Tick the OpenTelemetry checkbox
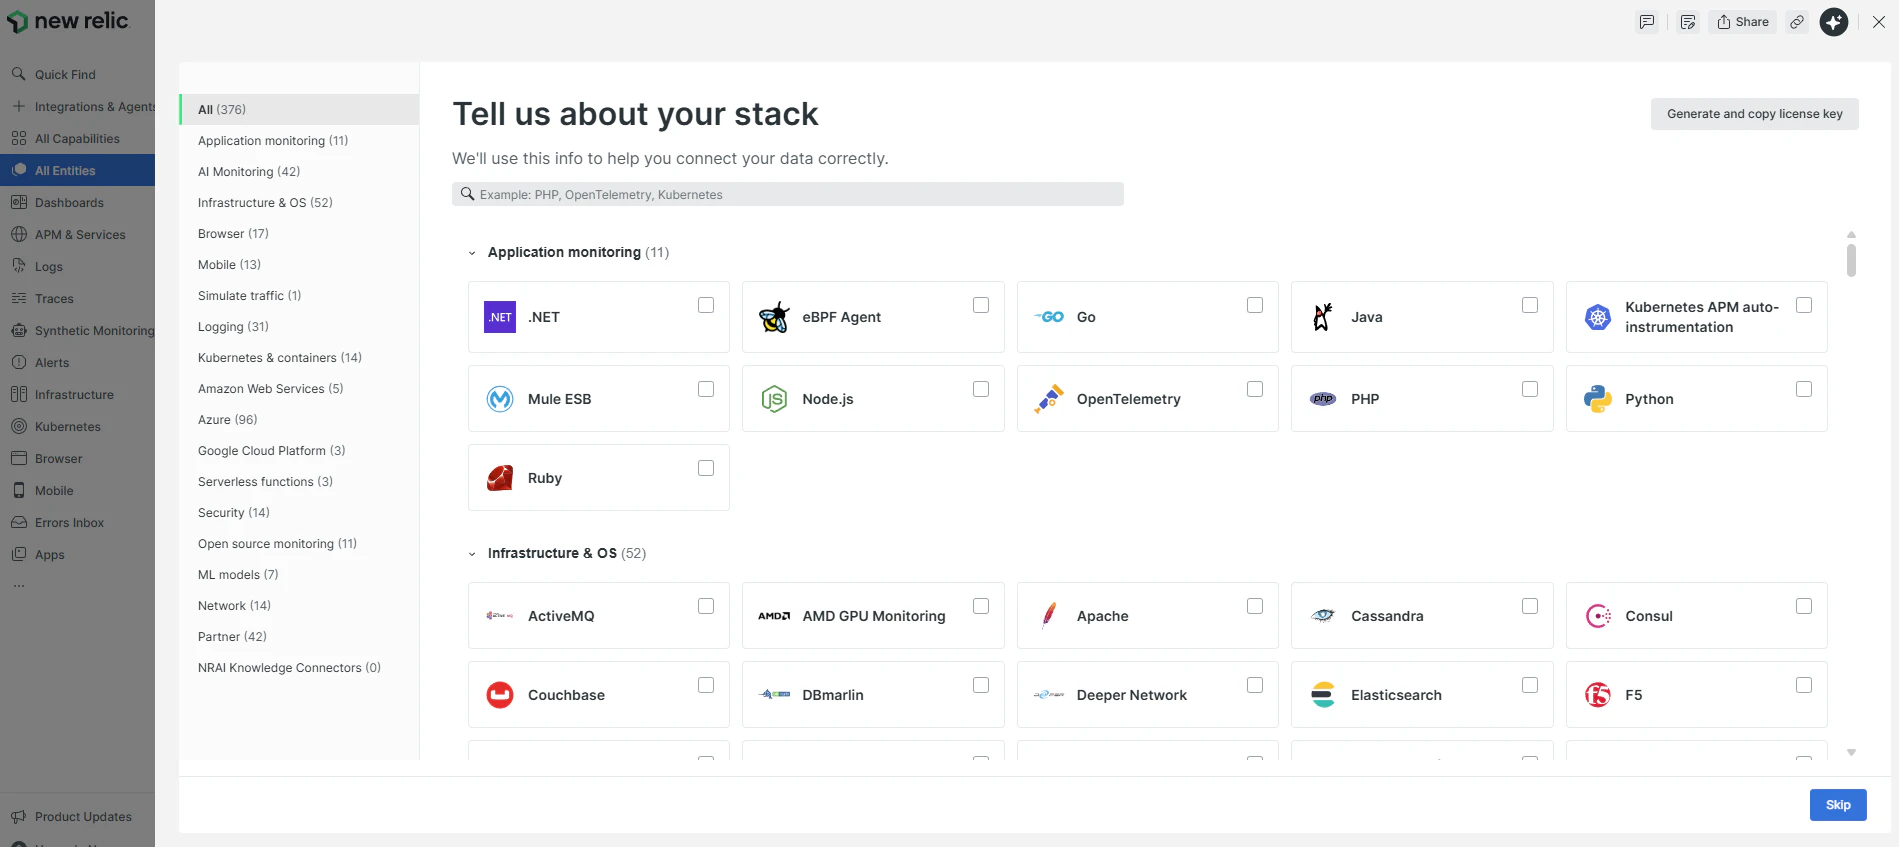Screen dimensions: 1899x847 pos(1255,389)
